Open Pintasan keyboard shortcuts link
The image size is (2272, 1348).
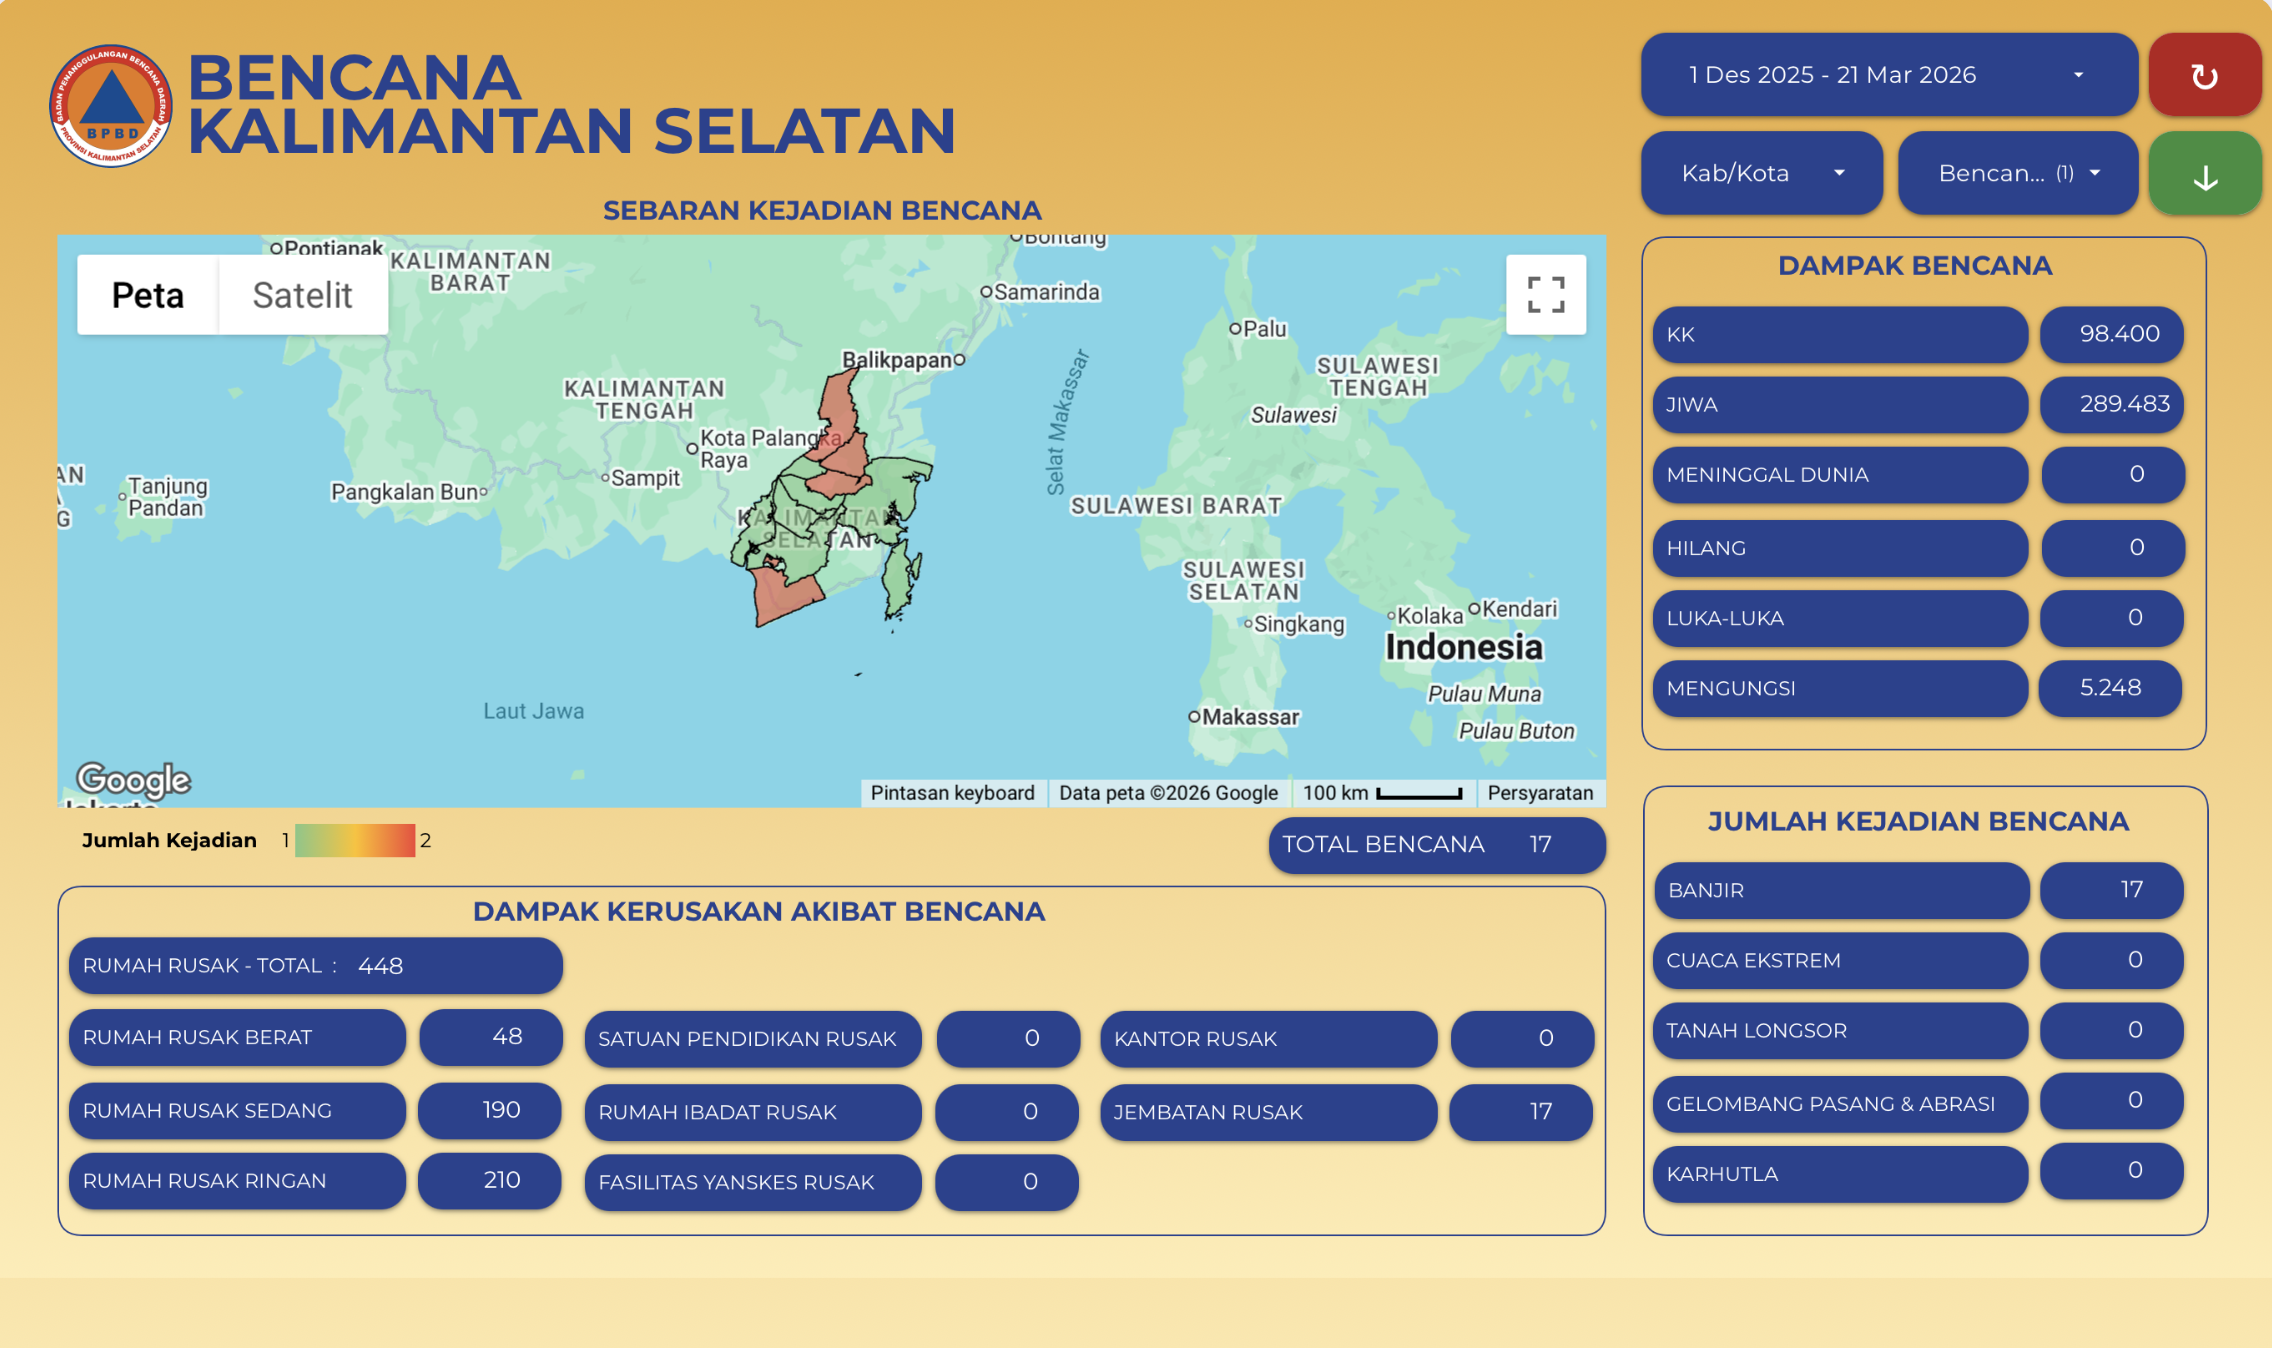pyautogui.click(x=952, y=793)
